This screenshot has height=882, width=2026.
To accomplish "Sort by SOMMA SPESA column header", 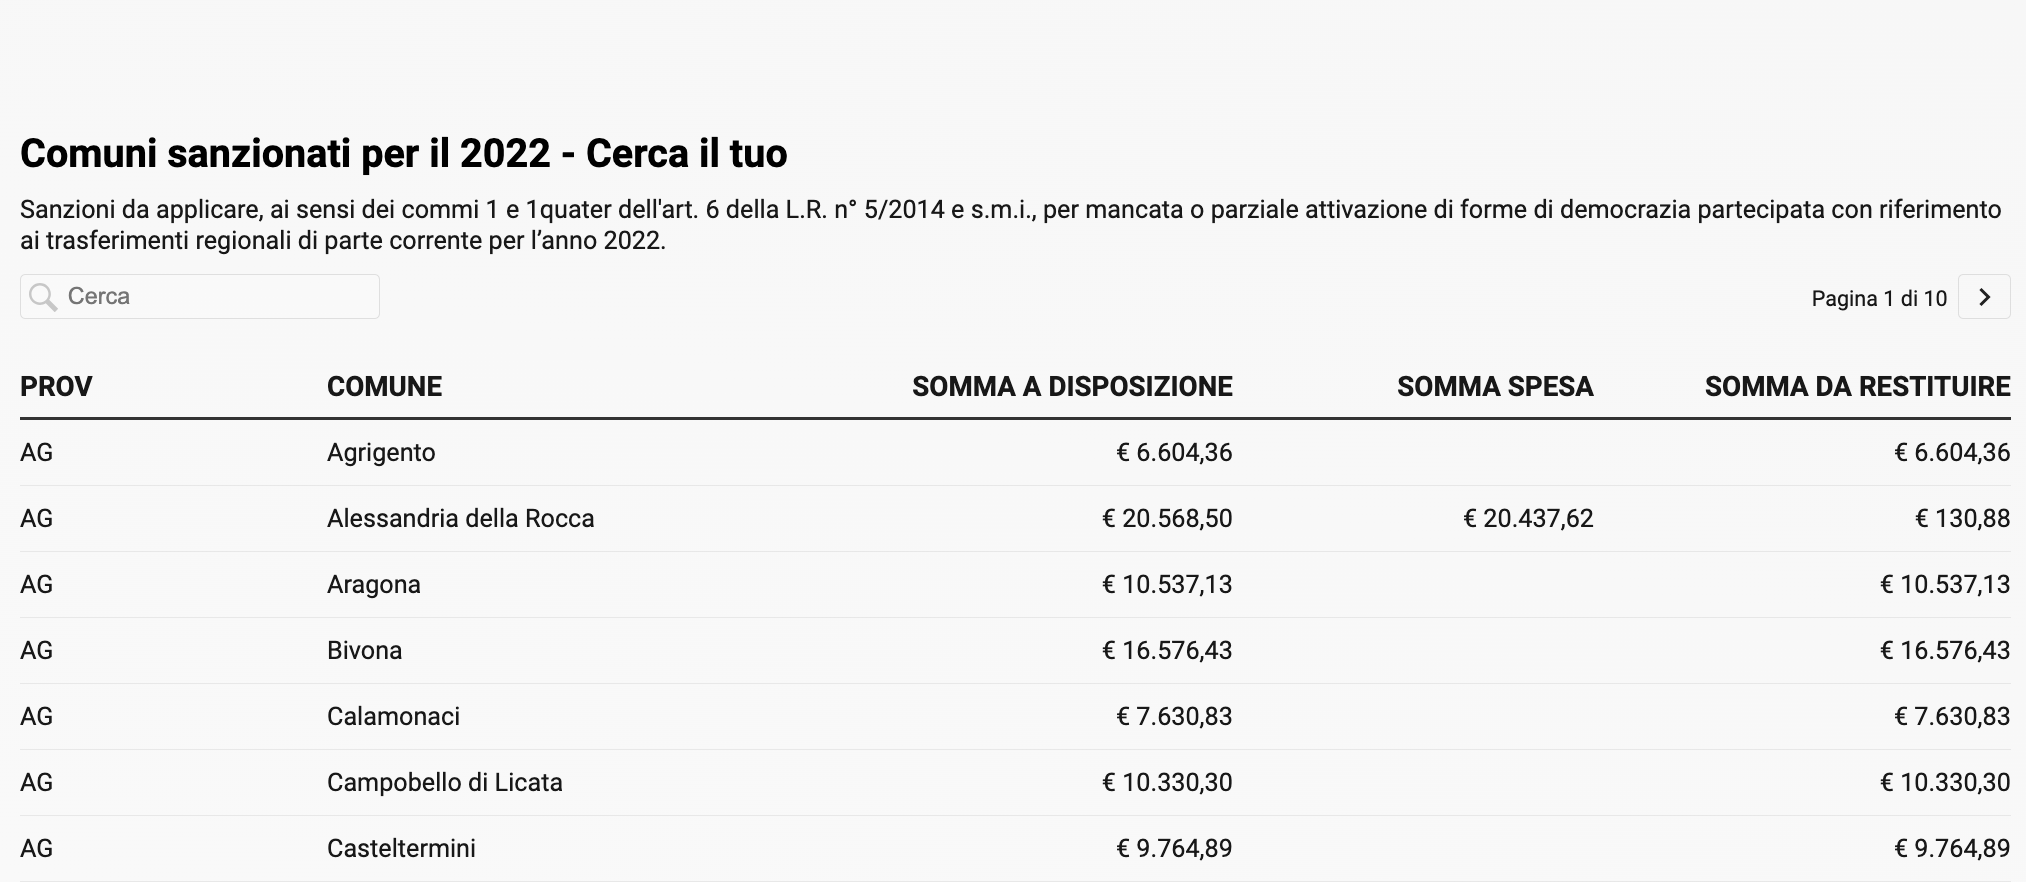I will pyautogui.click(x=1495, y=387).
